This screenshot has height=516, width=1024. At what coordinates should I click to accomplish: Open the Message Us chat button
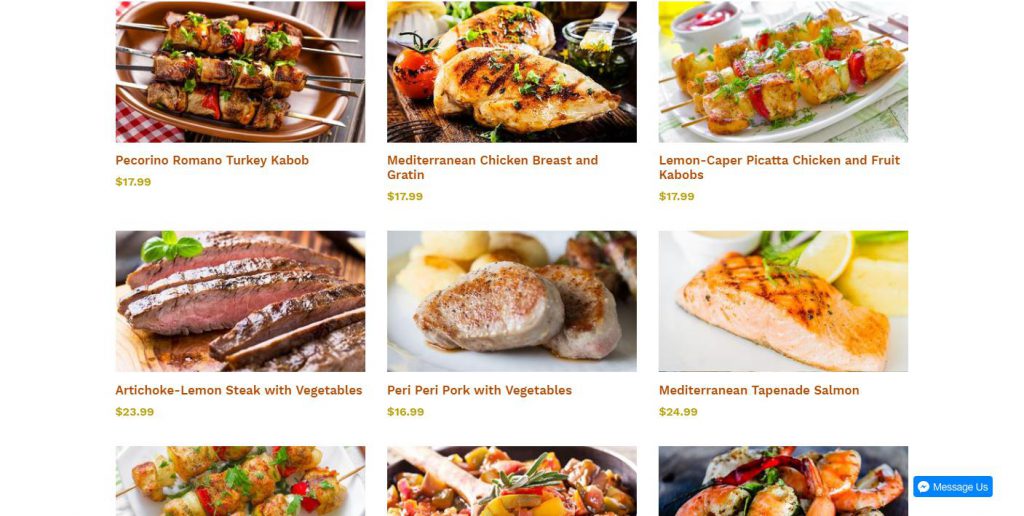point(953,487)
